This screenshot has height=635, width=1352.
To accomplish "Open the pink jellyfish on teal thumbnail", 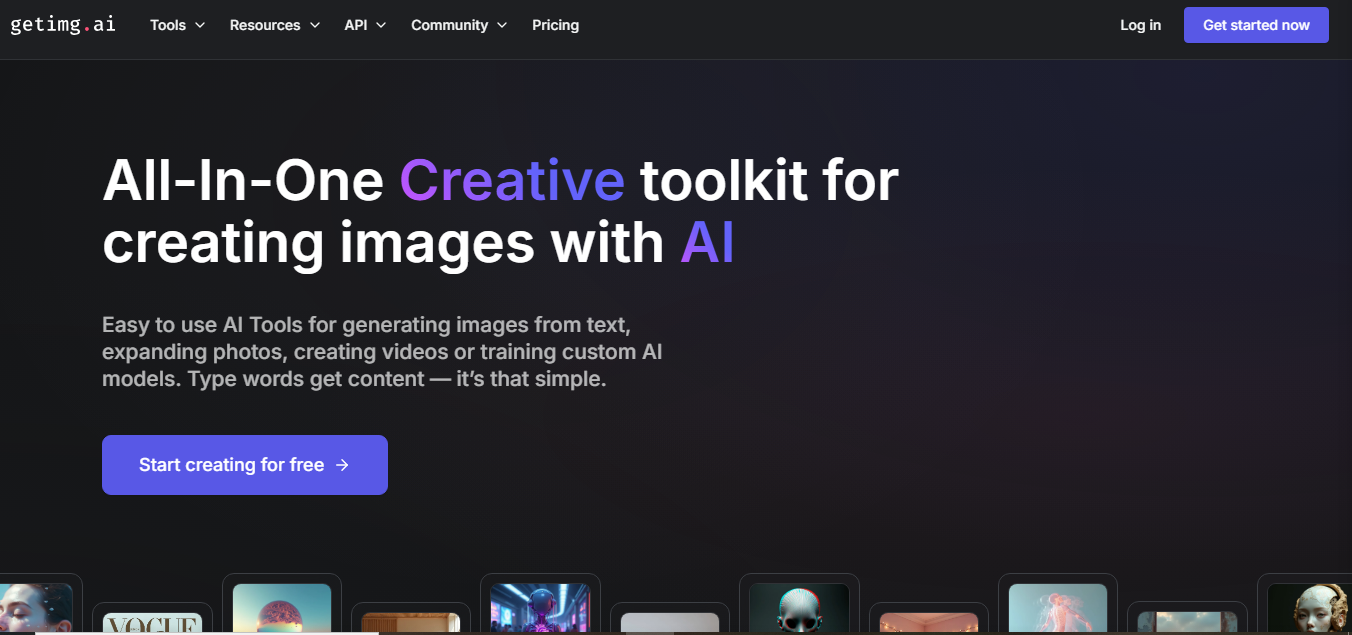I will pos(1058,609).
